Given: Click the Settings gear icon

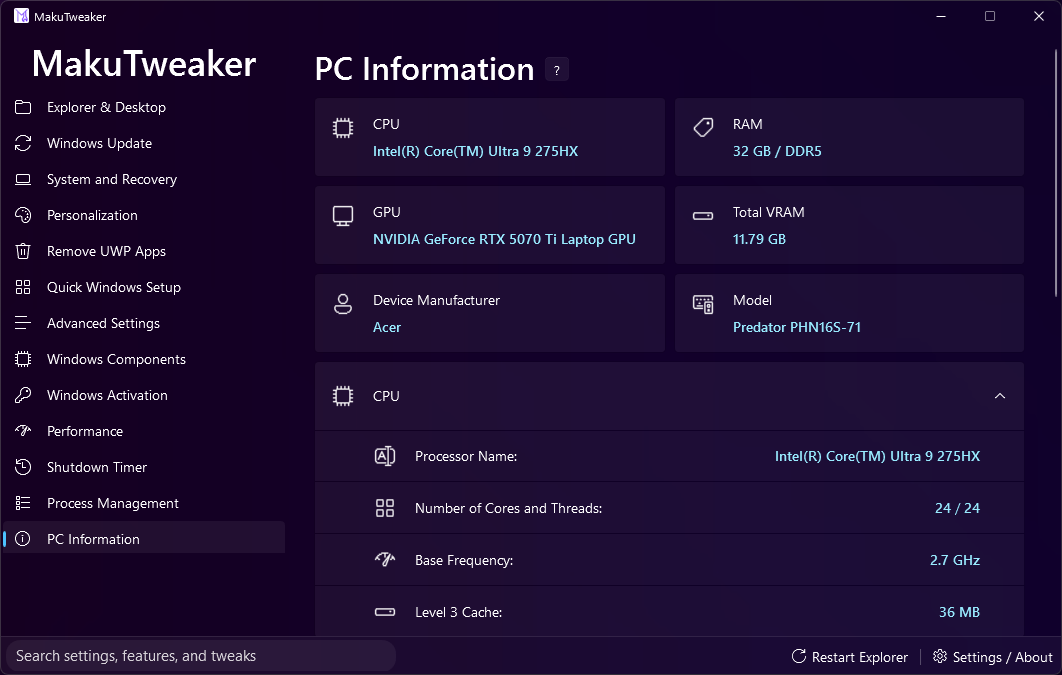Looking at the screenshot, I should 940,656.
